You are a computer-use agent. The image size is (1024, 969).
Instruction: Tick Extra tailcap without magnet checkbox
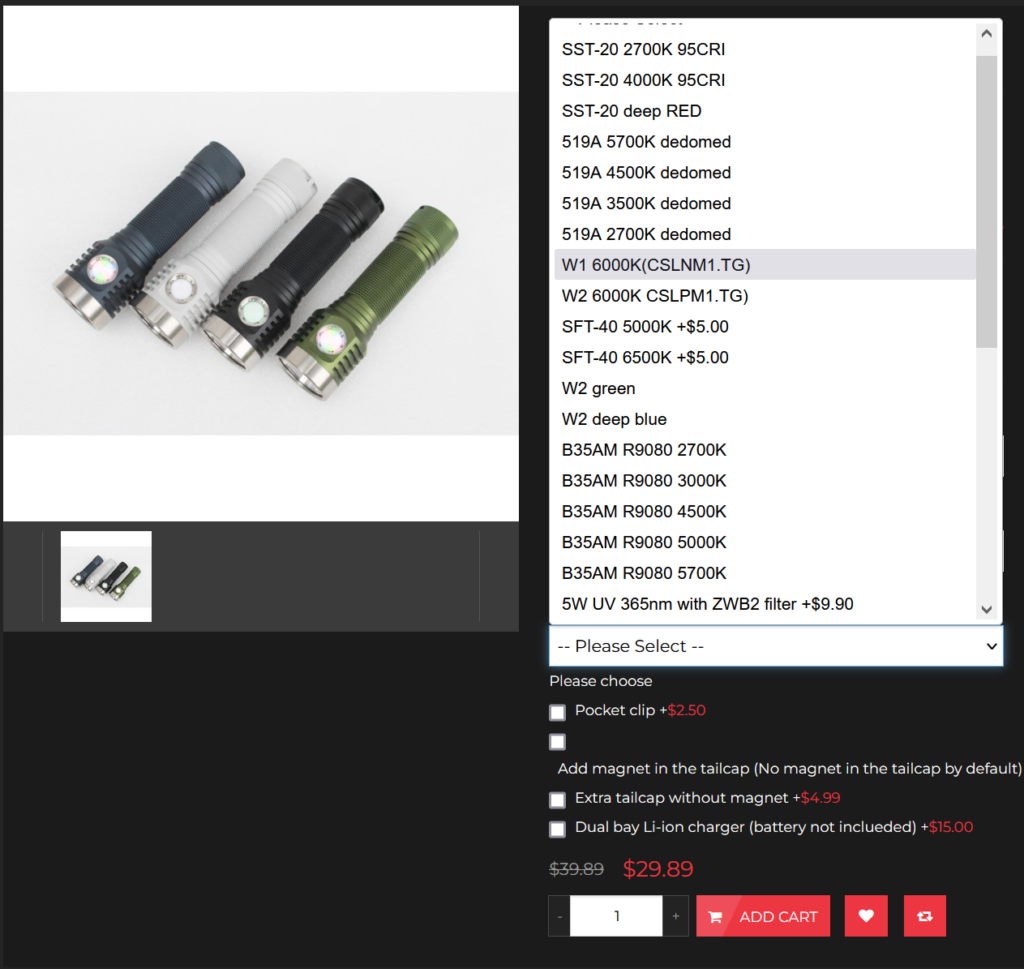(x=557, y=800)
